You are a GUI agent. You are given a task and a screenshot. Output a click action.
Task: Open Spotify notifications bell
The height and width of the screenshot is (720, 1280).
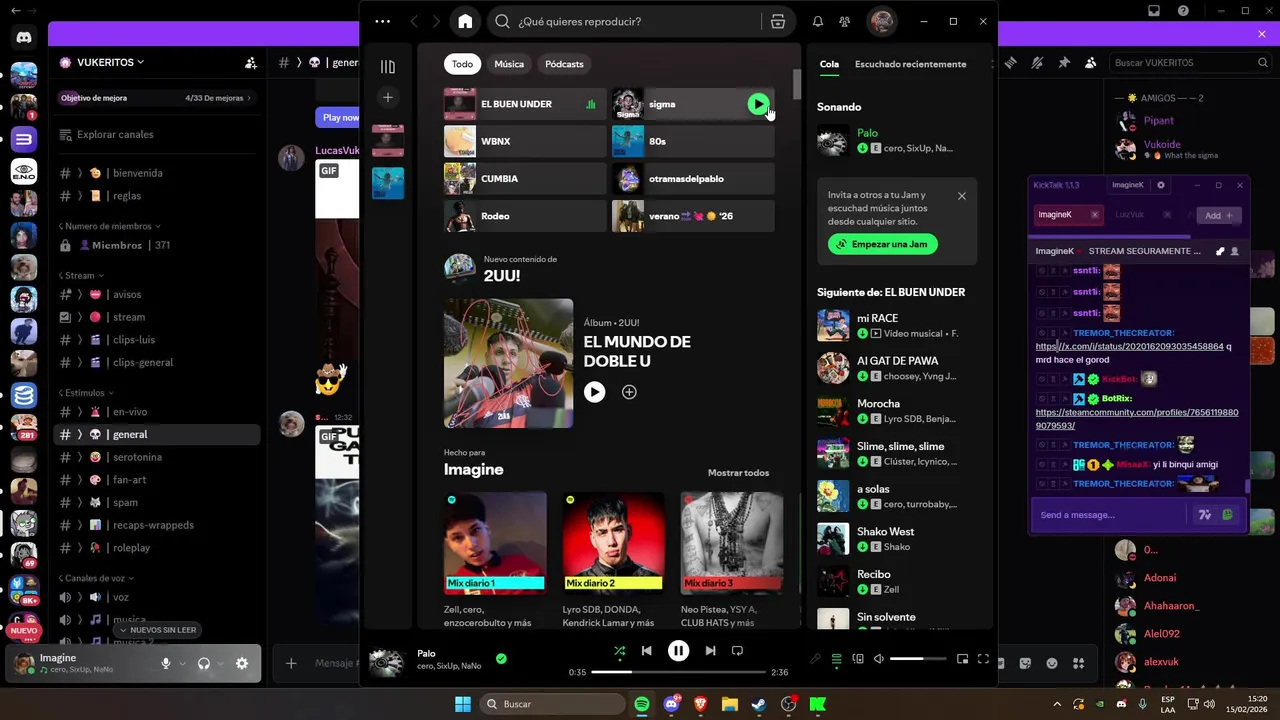[818, 21]
